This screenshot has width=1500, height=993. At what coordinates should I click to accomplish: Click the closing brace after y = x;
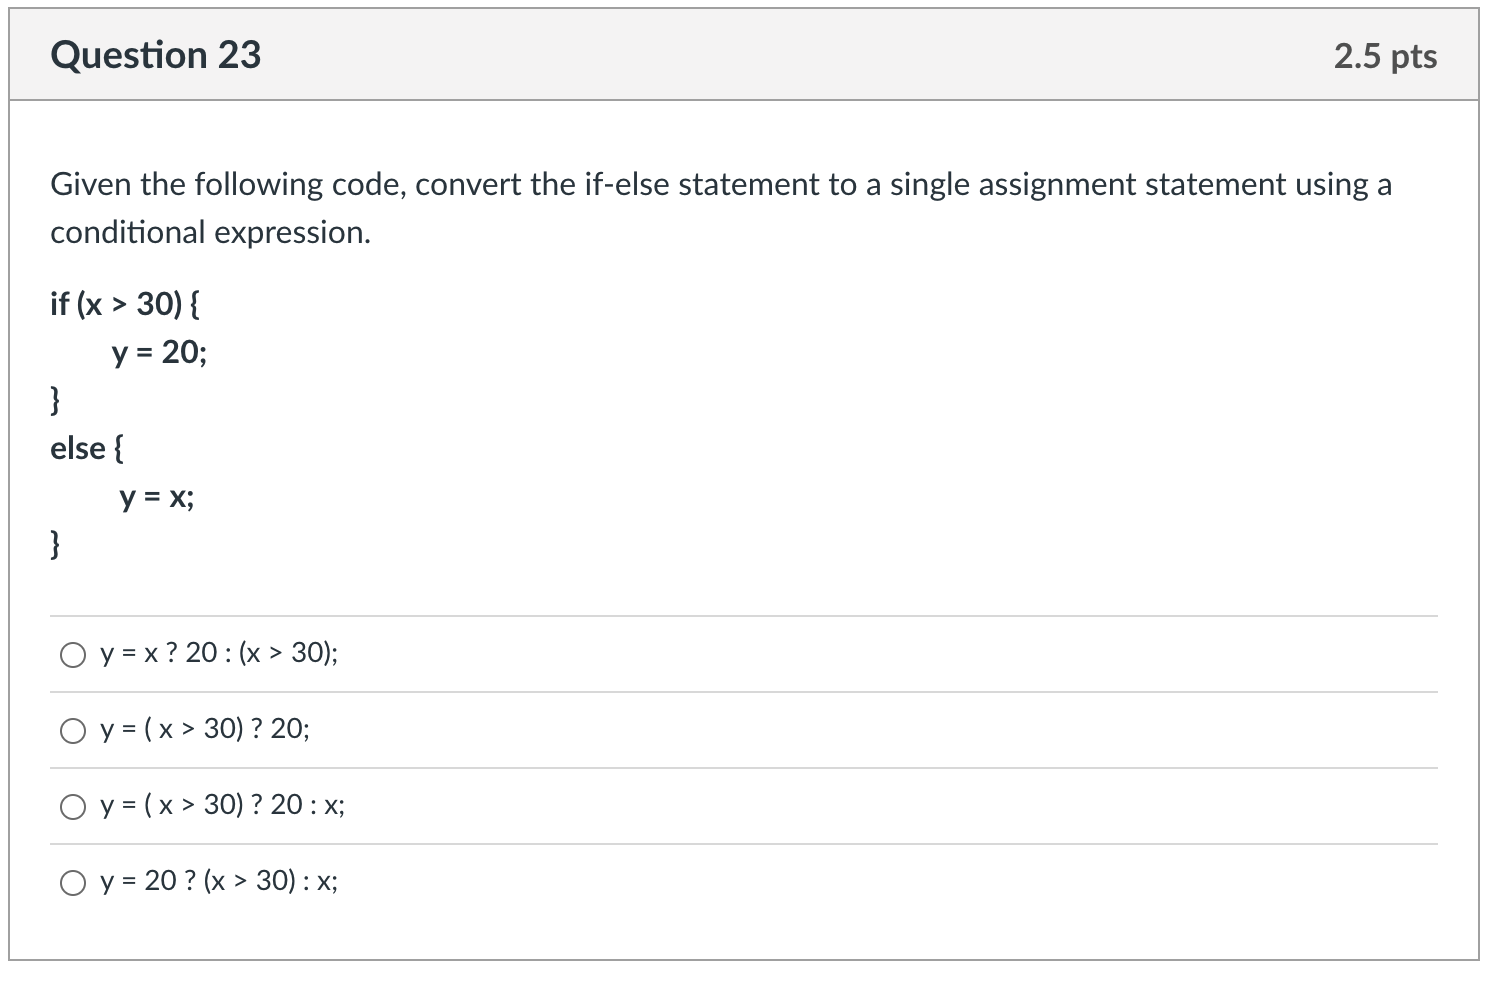[x=56, y=544]
